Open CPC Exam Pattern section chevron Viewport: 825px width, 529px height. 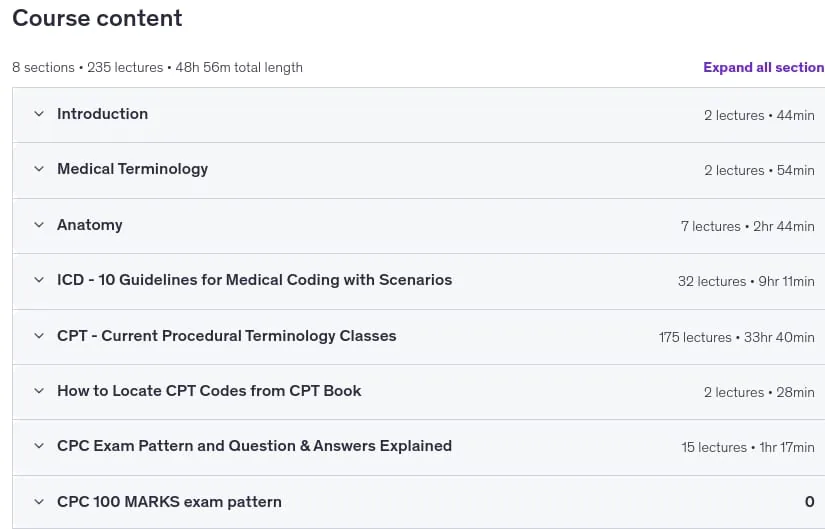[39, 446]
